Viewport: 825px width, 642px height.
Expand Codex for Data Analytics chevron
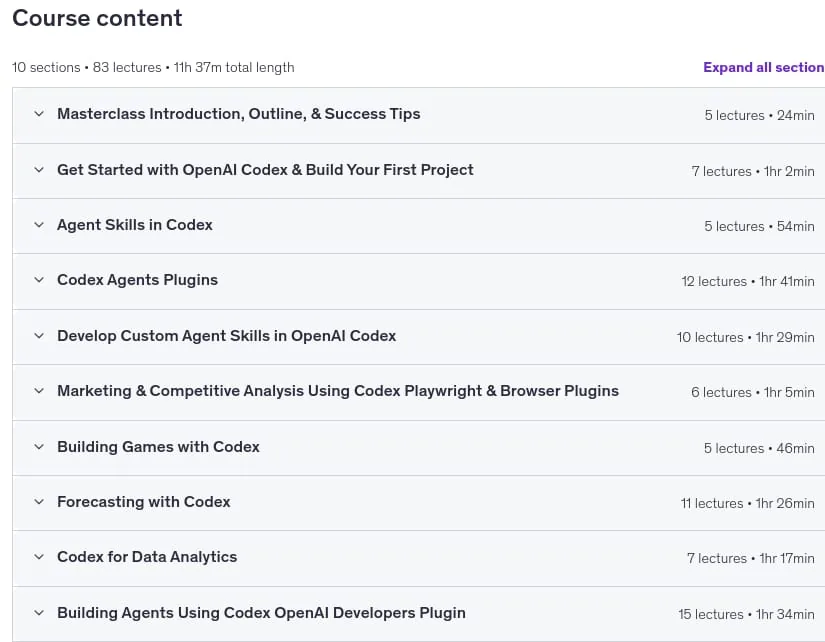click(x=39, y=557)
